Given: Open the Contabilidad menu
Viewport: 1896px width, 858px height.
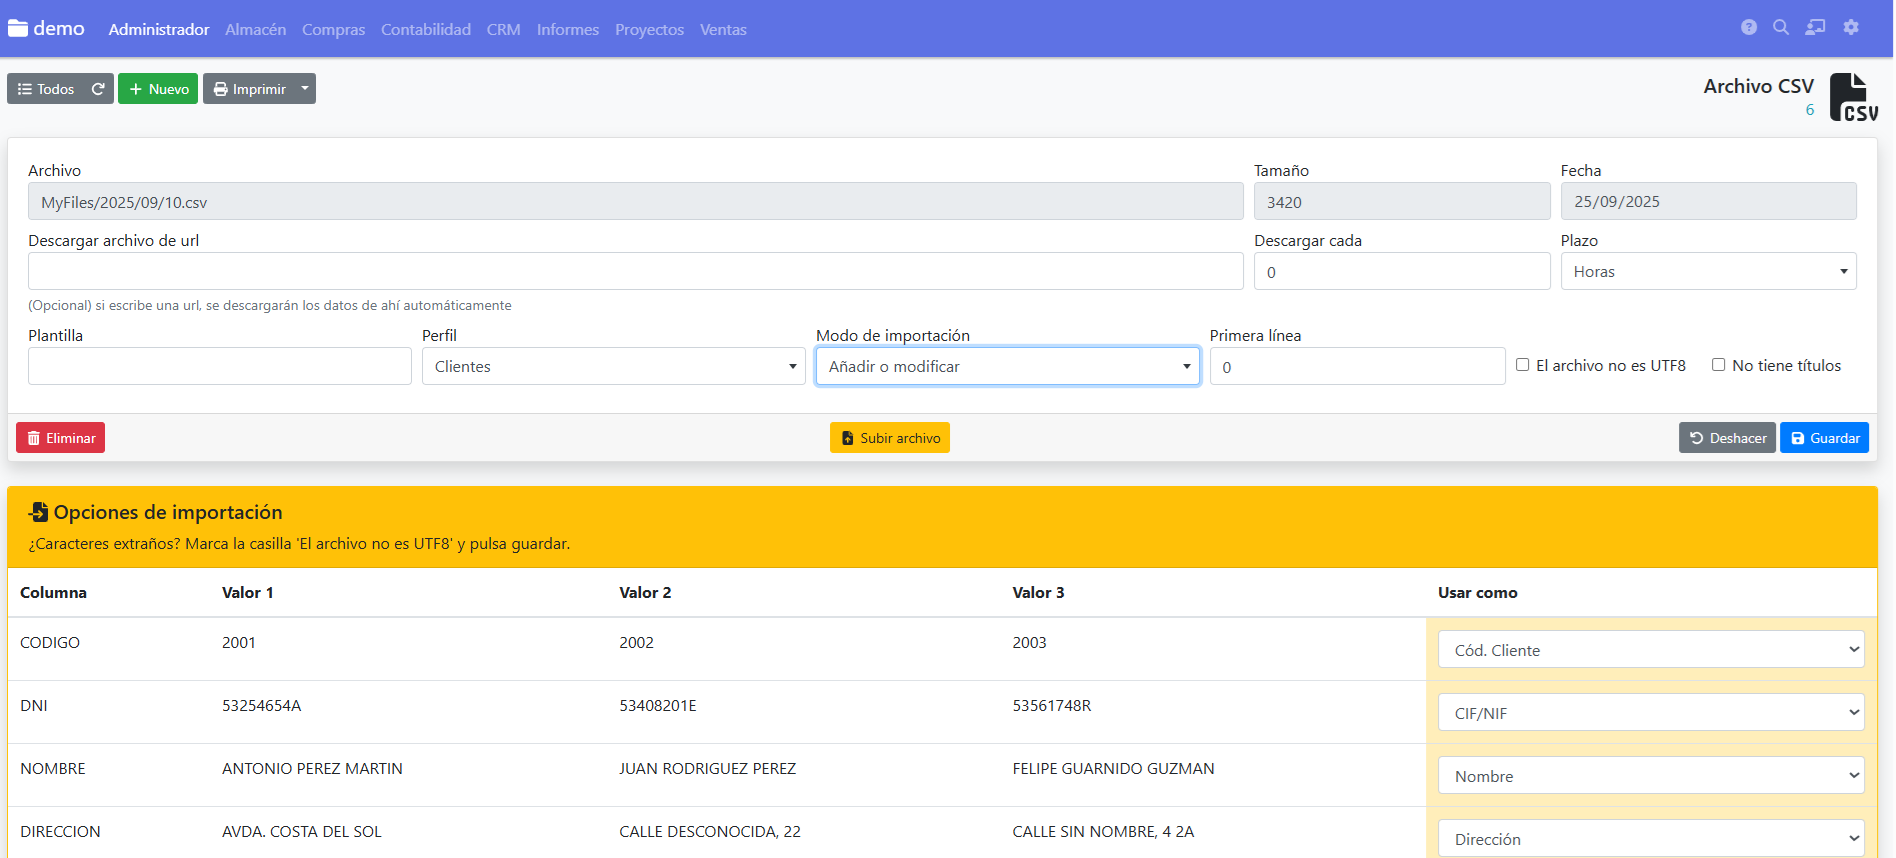Looking at the screenshot, I should click(x=425, y=30).
